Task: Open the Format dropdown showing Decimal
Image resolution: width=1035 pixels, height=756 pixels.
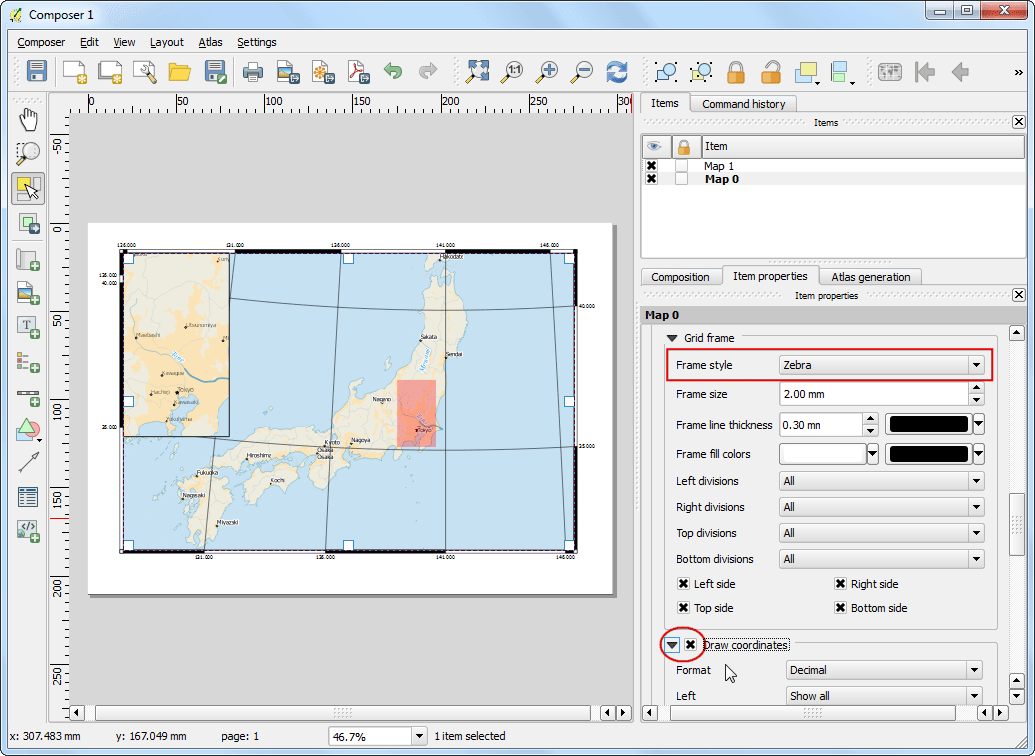Action: (x=976, y=670)
